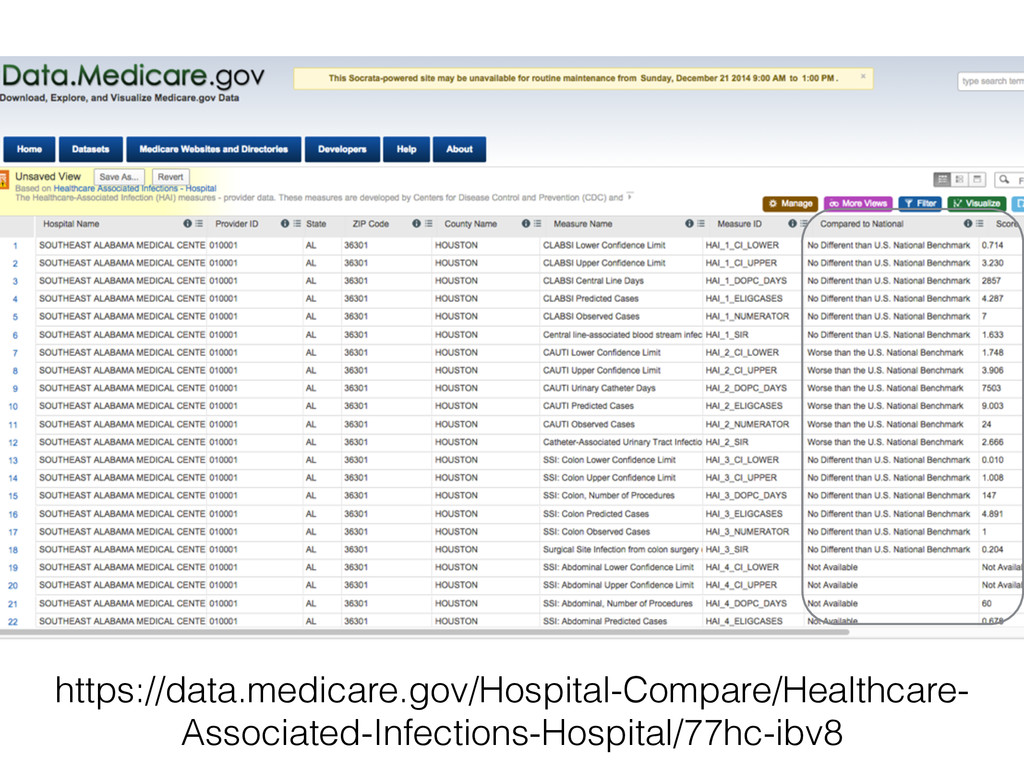The height and width of the screenshot is (768, 1024).
Task: Open Provider ID column menu
Action: click(x=297, y=223)
